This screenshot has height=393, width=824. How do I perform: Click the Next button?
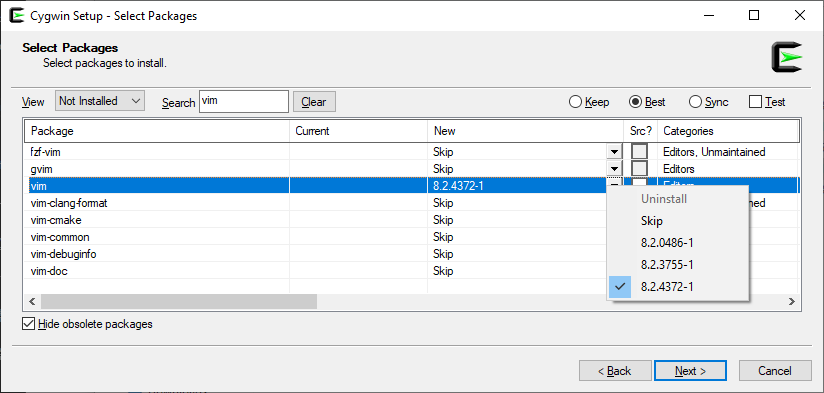691,371
